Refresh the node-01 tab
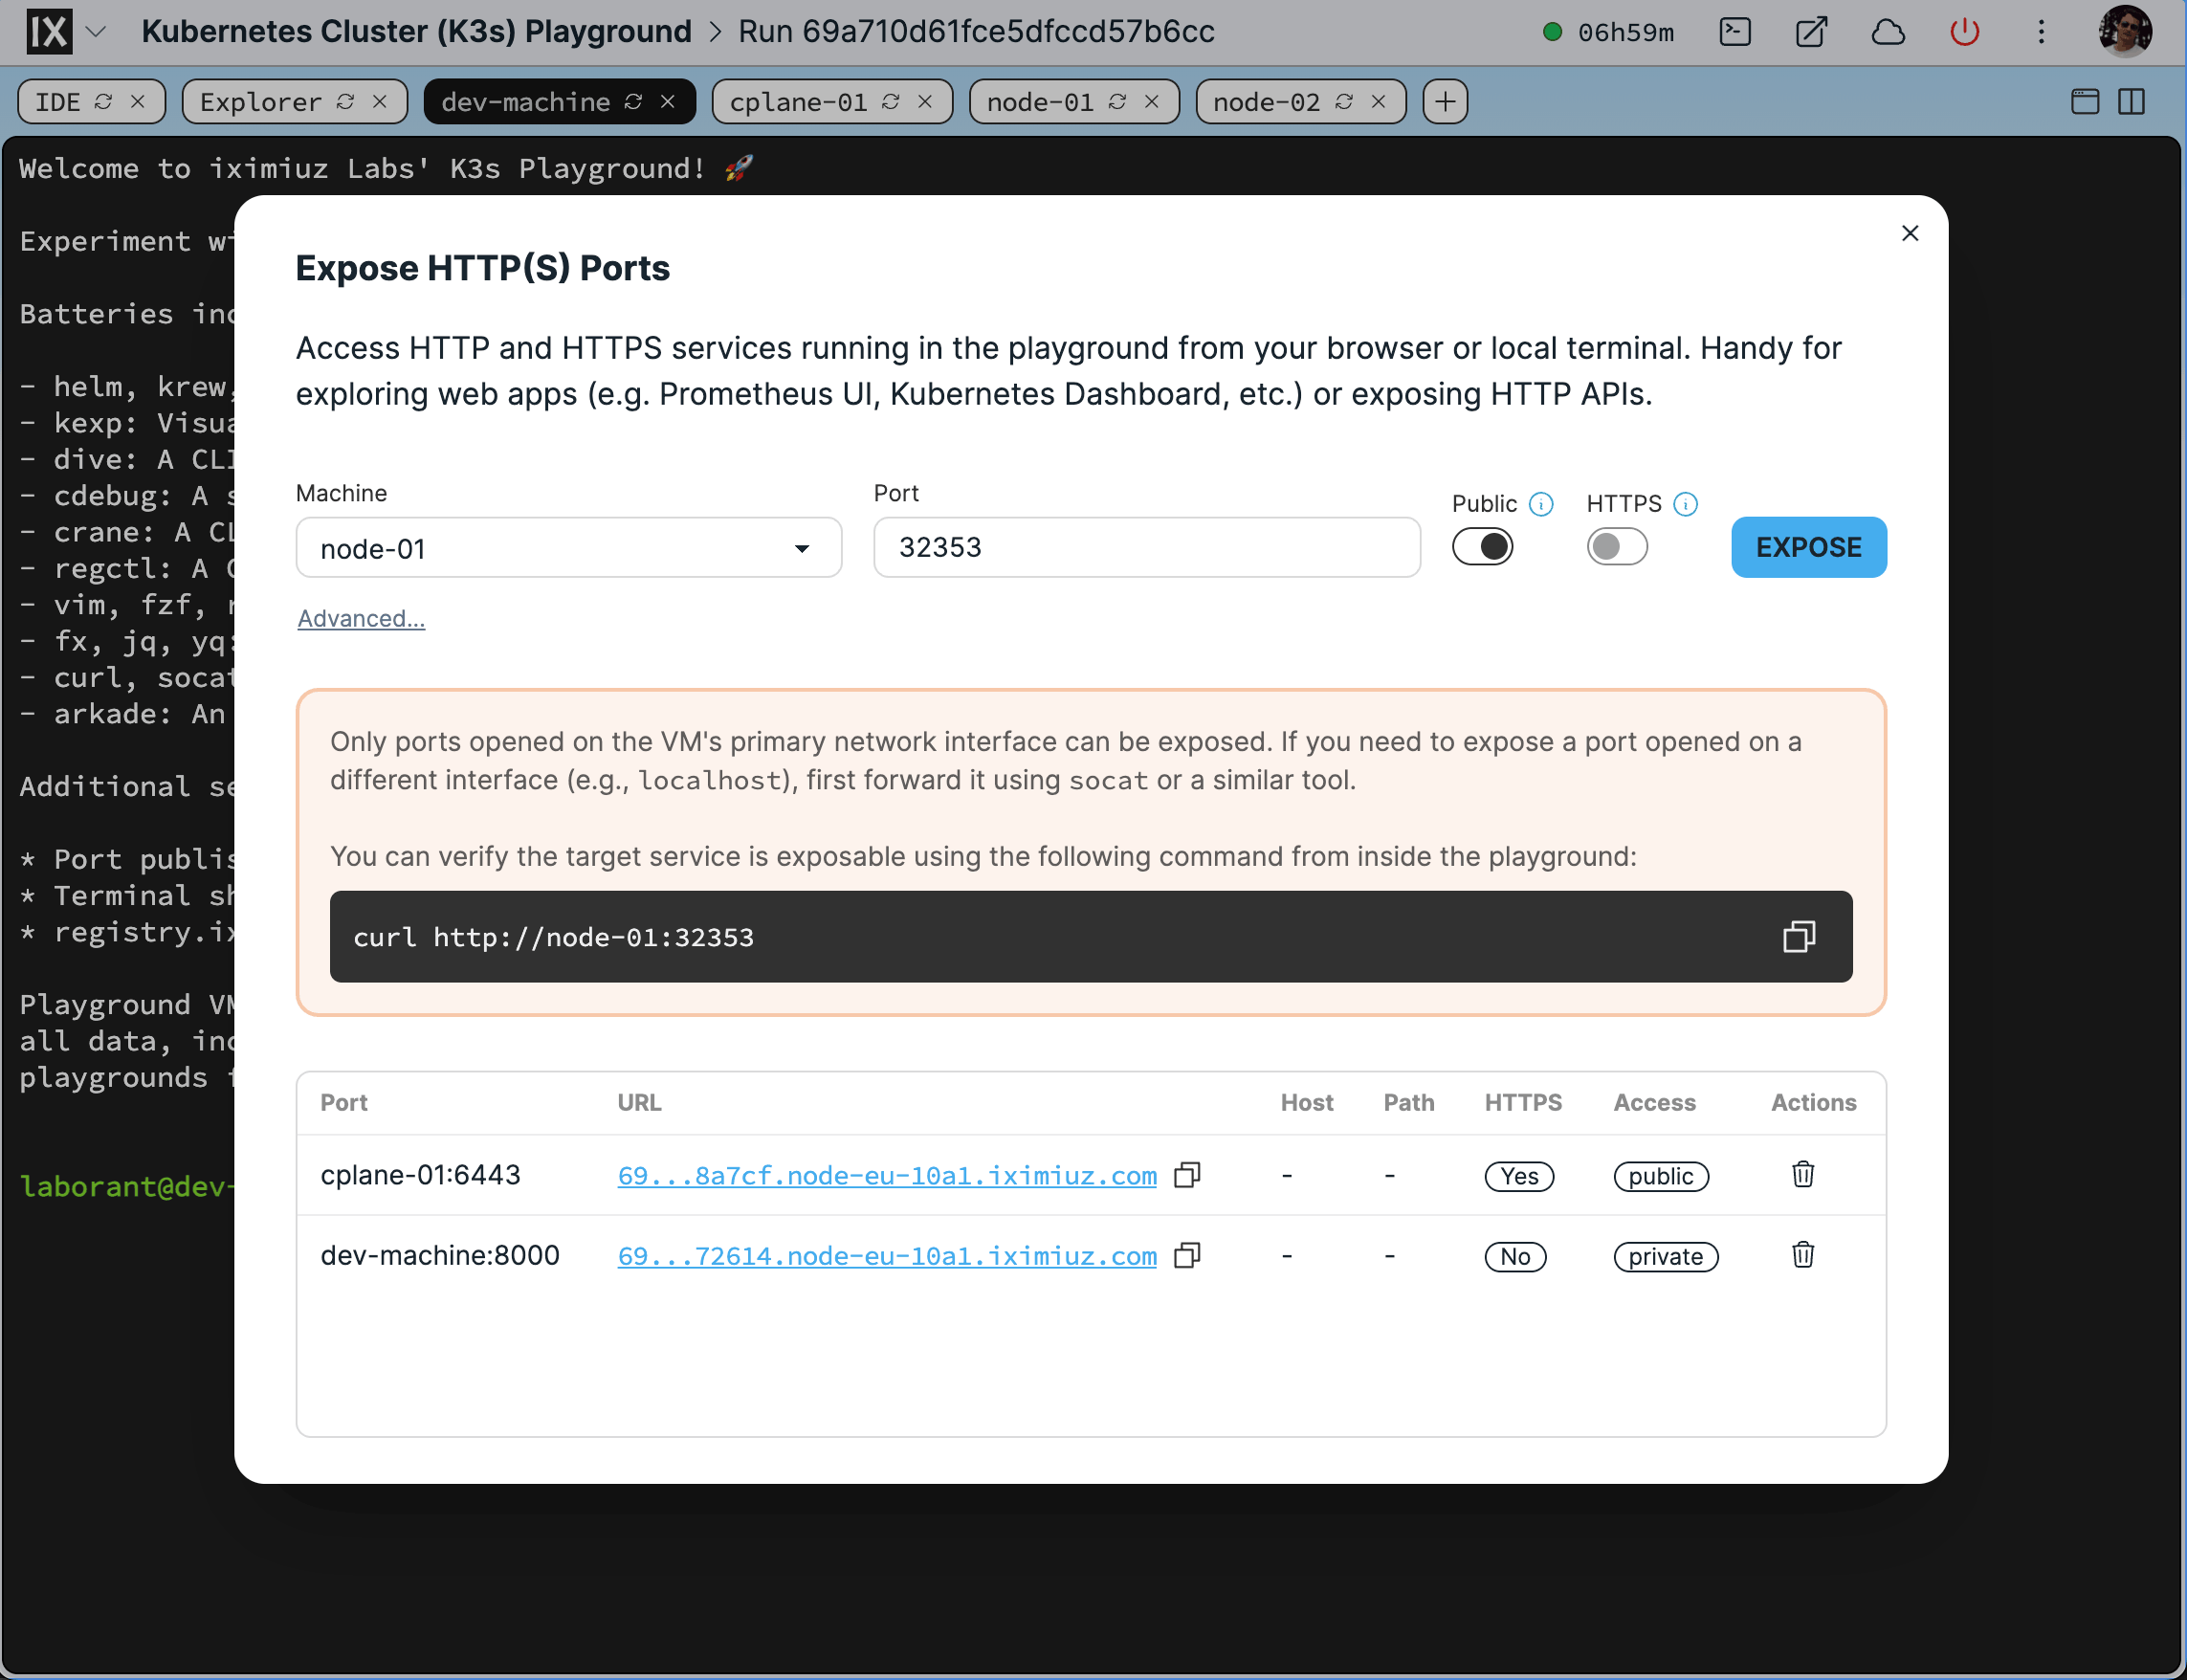Image resolution: width=2187 pixels, height=1680 pixels. pos(1119,101)
